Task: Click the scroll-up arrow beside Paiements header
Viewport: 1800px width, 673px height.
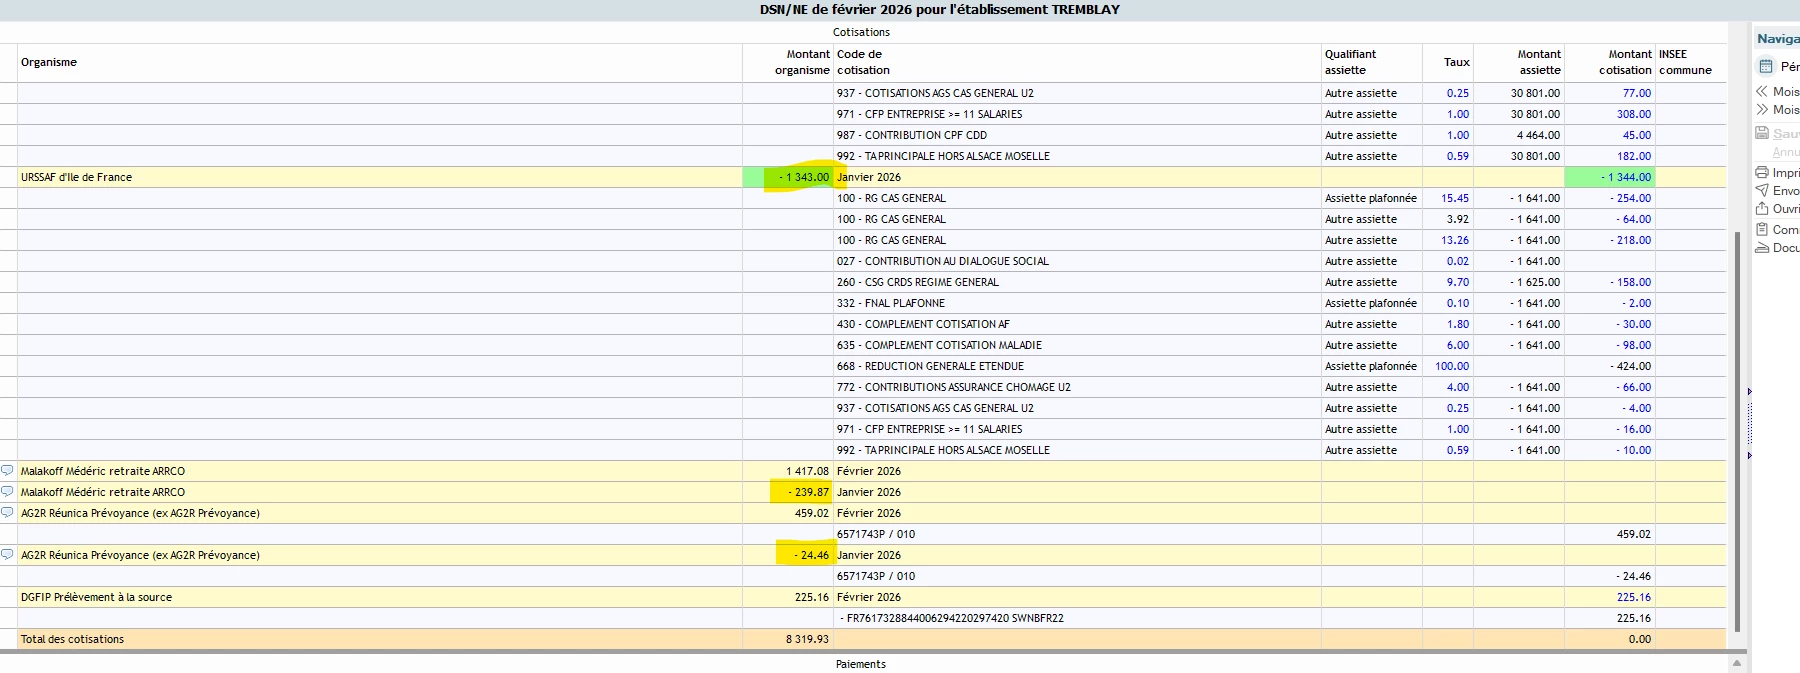Action: pos(1737,663)
